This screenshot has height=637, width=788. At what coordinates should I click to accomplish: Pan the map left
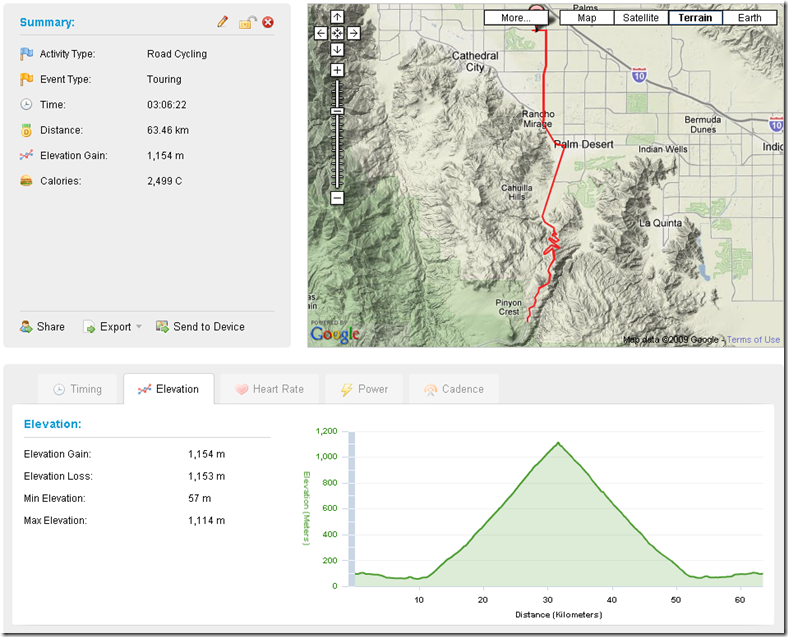[321, 34]
